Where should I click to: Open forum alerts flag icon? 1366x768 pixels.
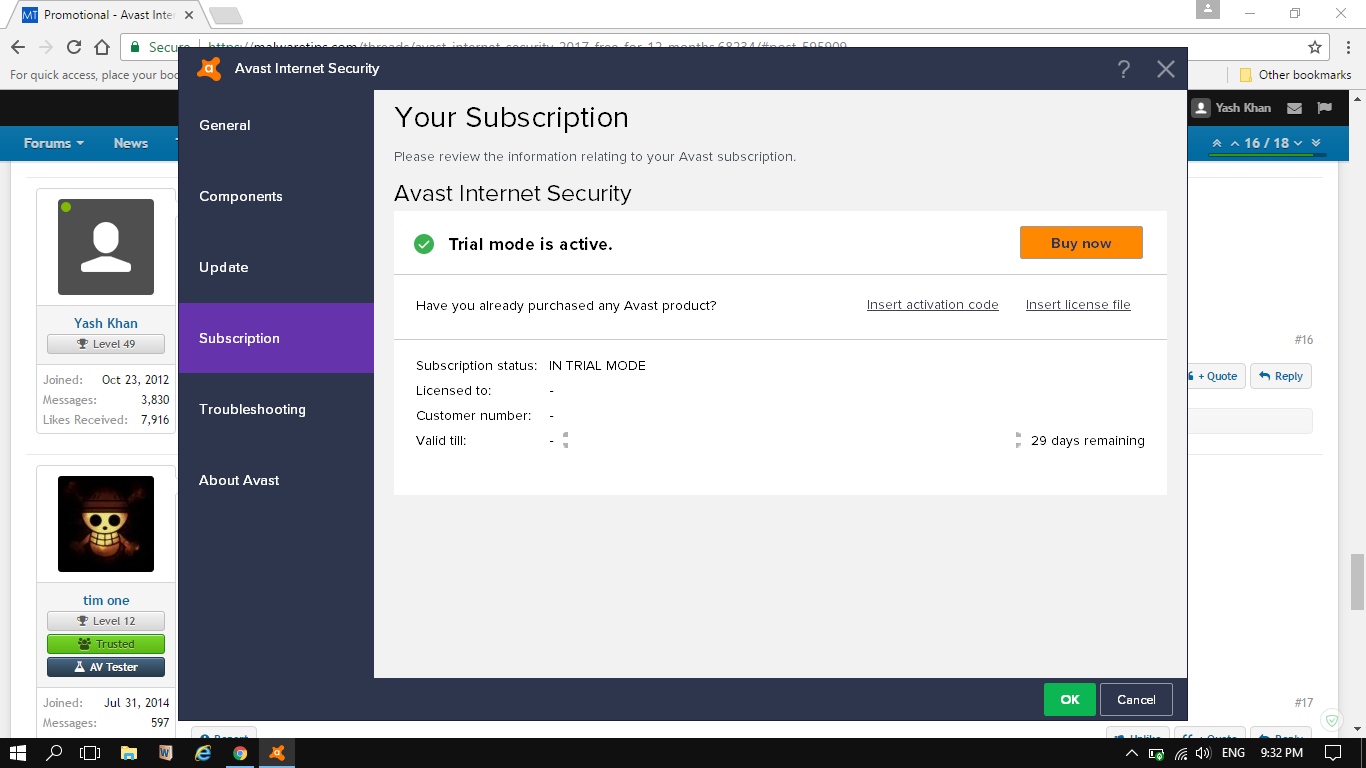(x=1325, y=108)
